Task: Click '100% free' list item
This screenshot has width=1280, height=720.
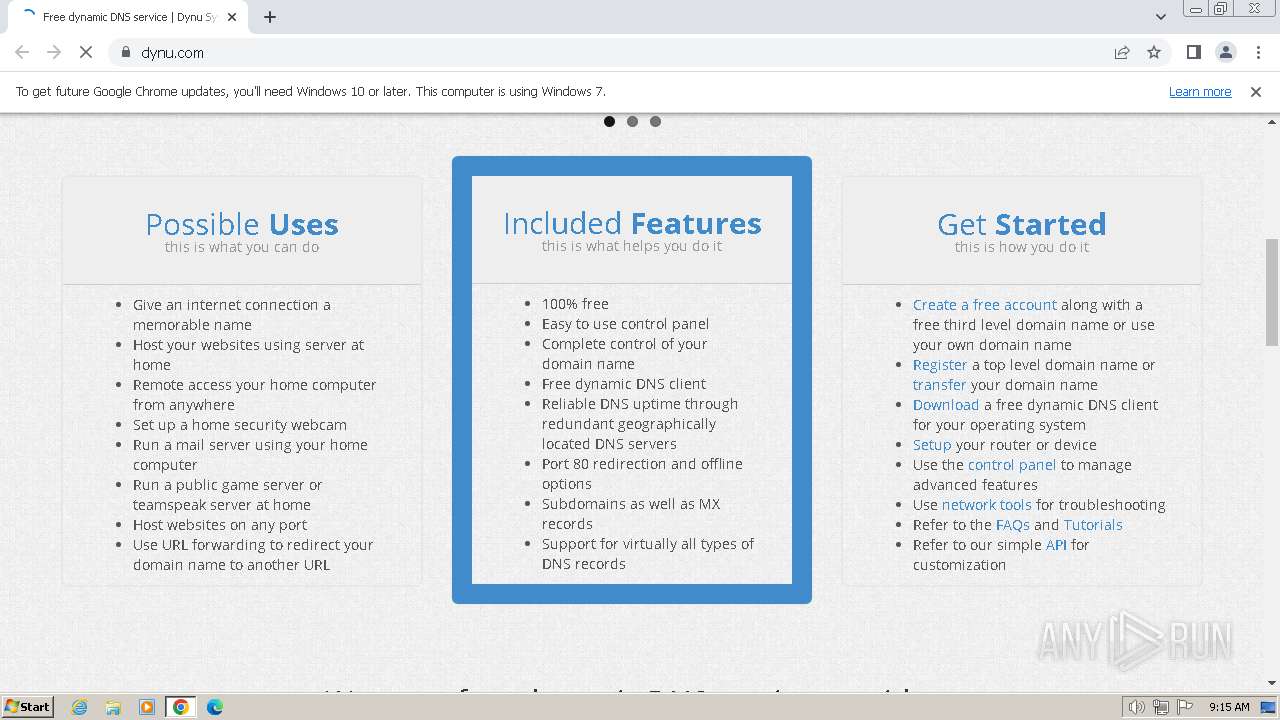Action: pyautogui.click(x=575, y=304)
